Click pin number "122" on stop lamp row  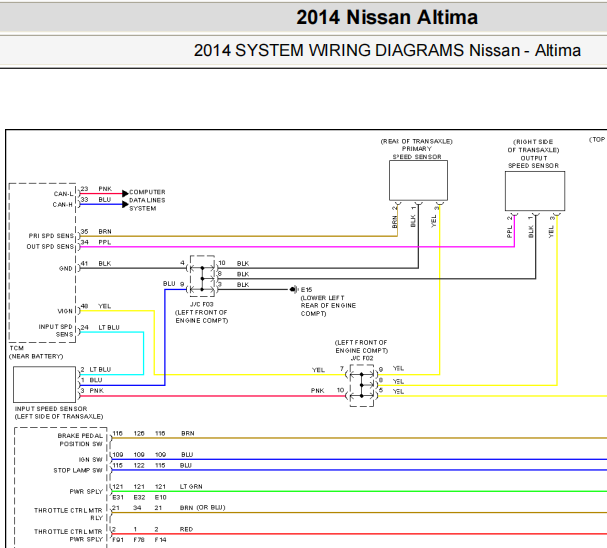click(x=139, y=465)
